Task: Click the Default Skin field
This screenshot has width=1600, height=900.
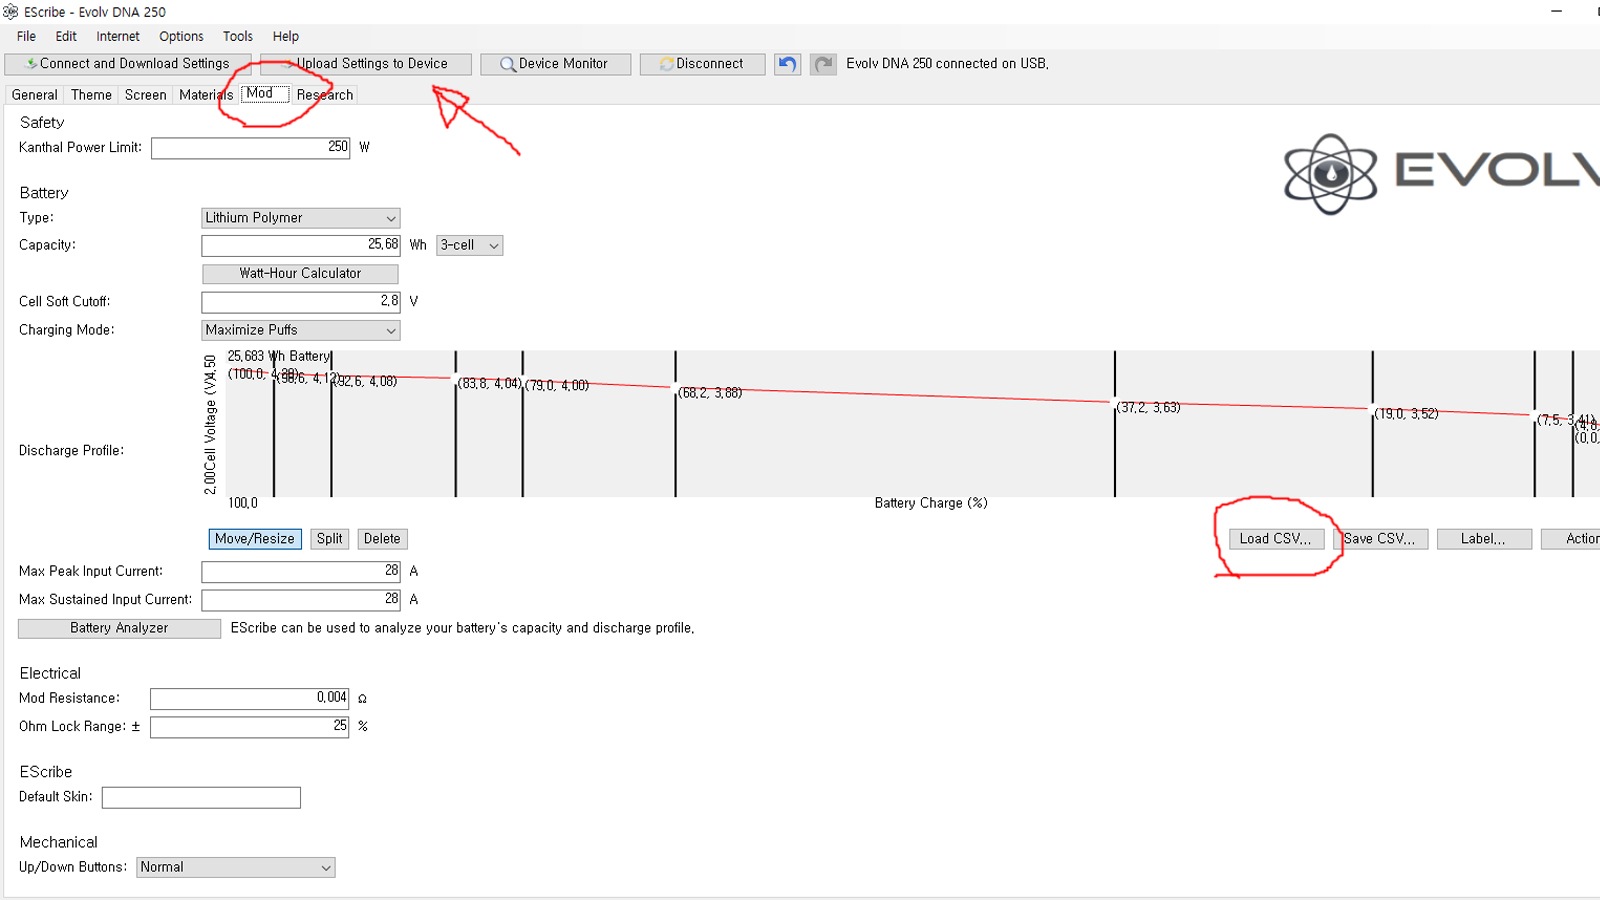Action: point(201,798)
